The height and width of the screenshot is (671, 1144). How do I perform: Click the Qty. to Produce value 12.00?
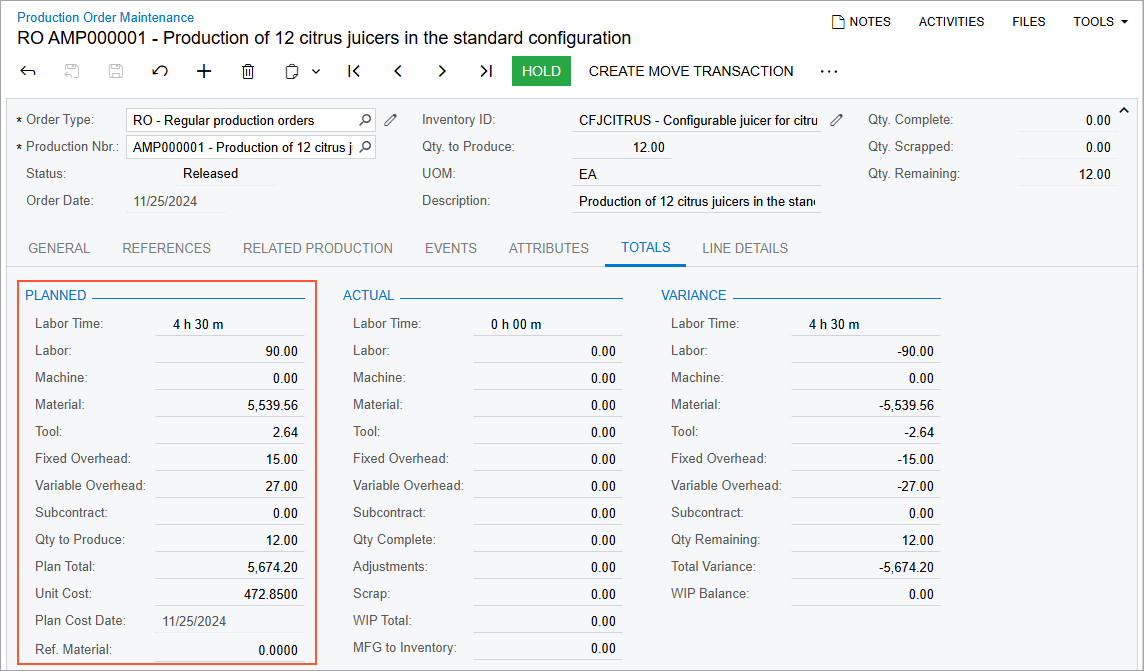click(x=649, y=147)
